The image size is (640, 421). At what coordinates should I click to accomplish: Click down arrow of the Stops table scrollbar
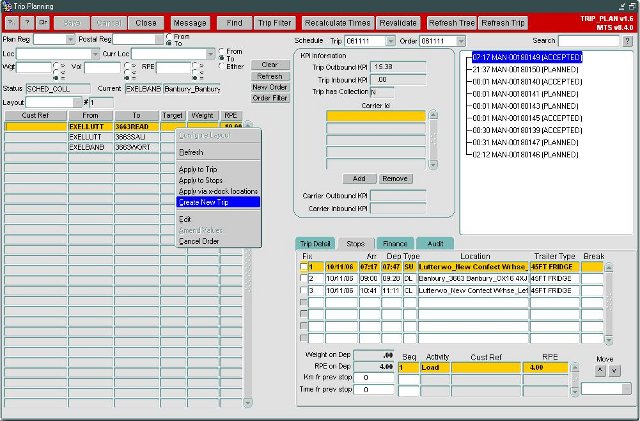click(x=608, y=340)
